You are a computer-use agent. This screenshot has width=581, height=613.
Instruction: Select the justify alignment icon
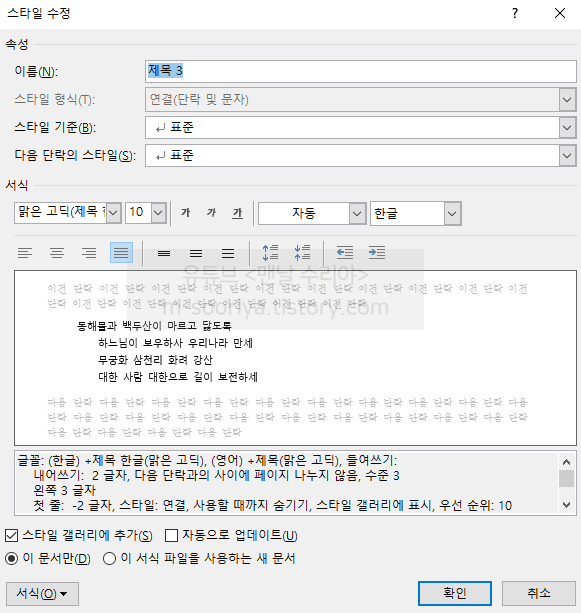pyautogui.click(x=121, y=253)
